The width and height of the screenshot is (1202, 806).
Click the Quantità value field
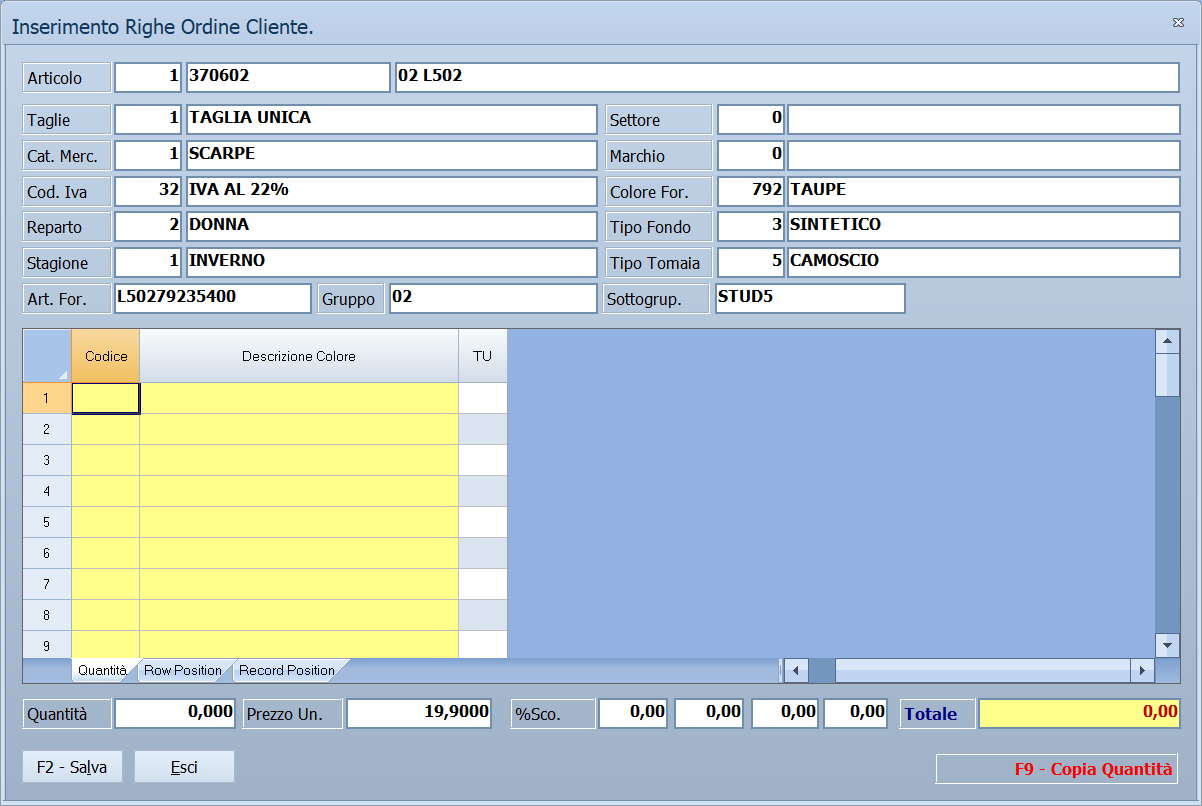click(x=175, y=713)
